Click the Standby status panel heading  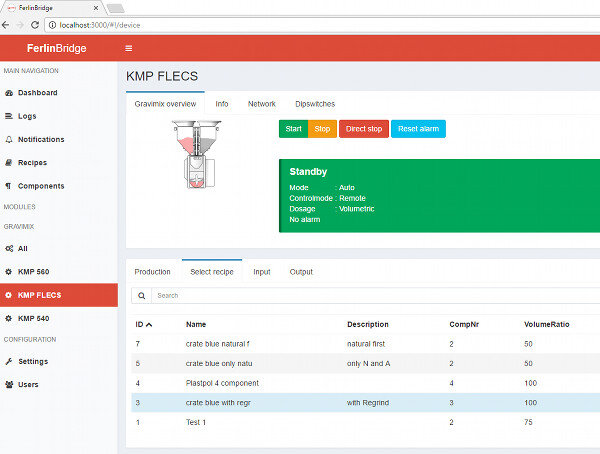(x=308, y=172)
